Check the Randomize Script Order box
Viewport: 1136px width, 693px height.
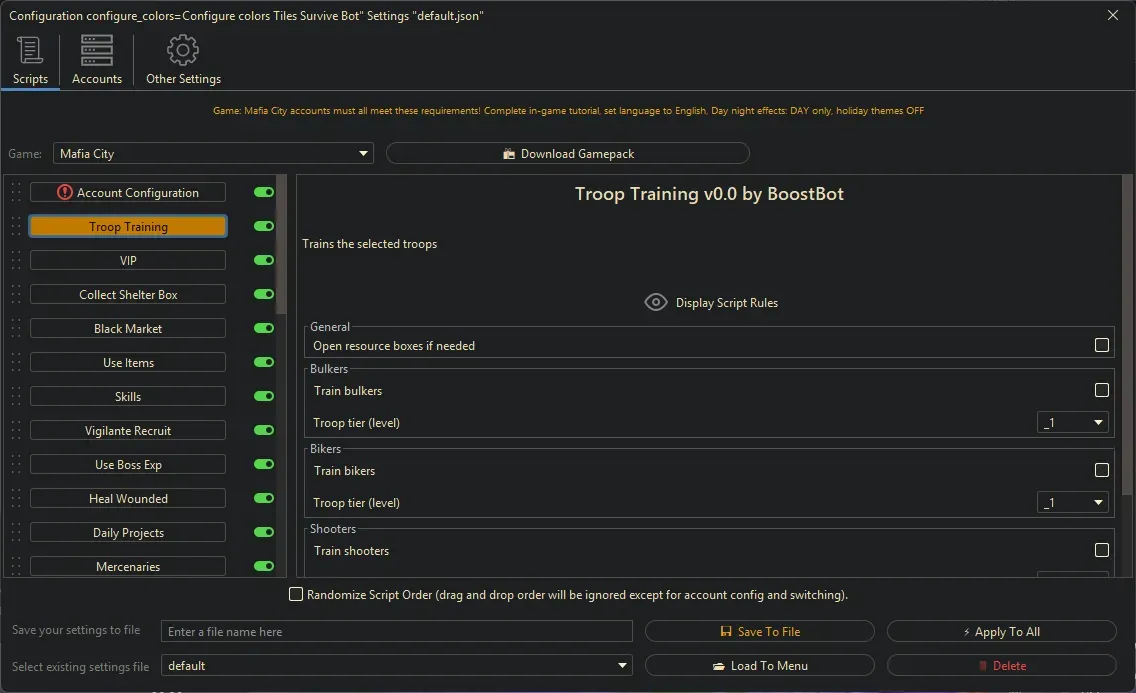point(296,594)
